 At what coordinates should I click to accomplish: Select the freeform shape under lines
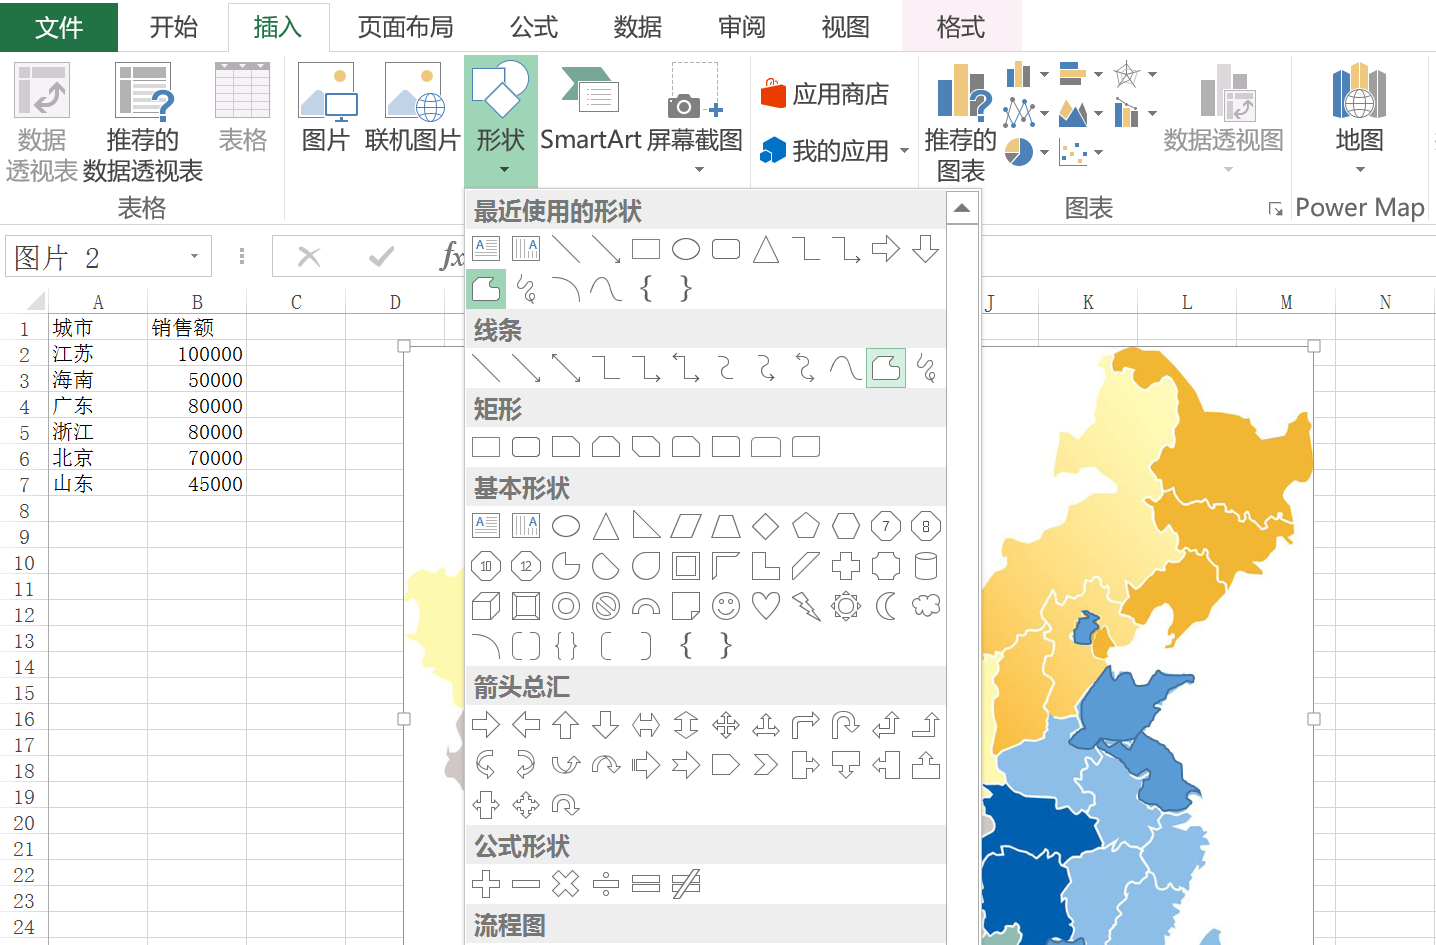point(886,368)
